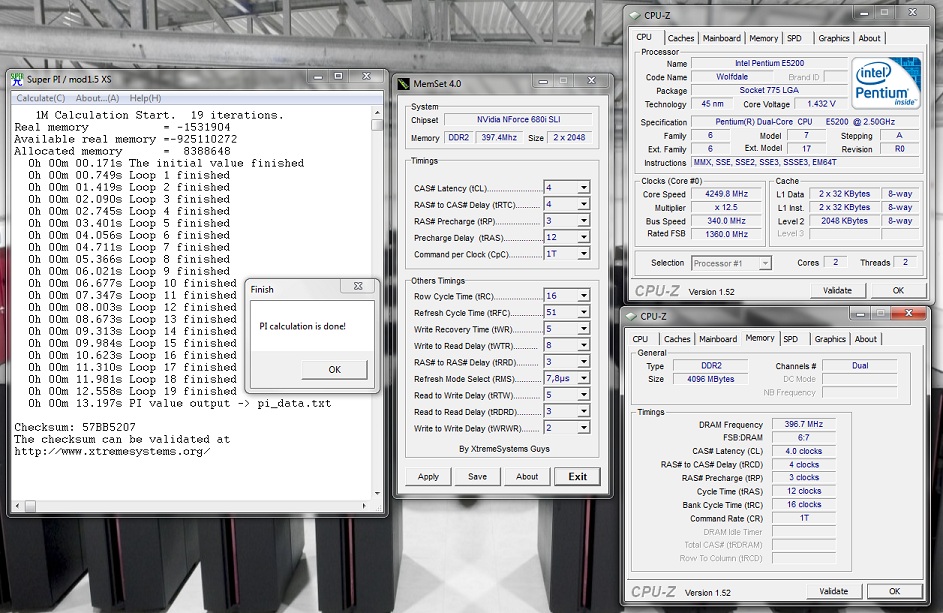Click the NVidia NForce 680i SLI chipset field
The width and height of the screenshot is (943, 613).
click(x=518, y=119)
